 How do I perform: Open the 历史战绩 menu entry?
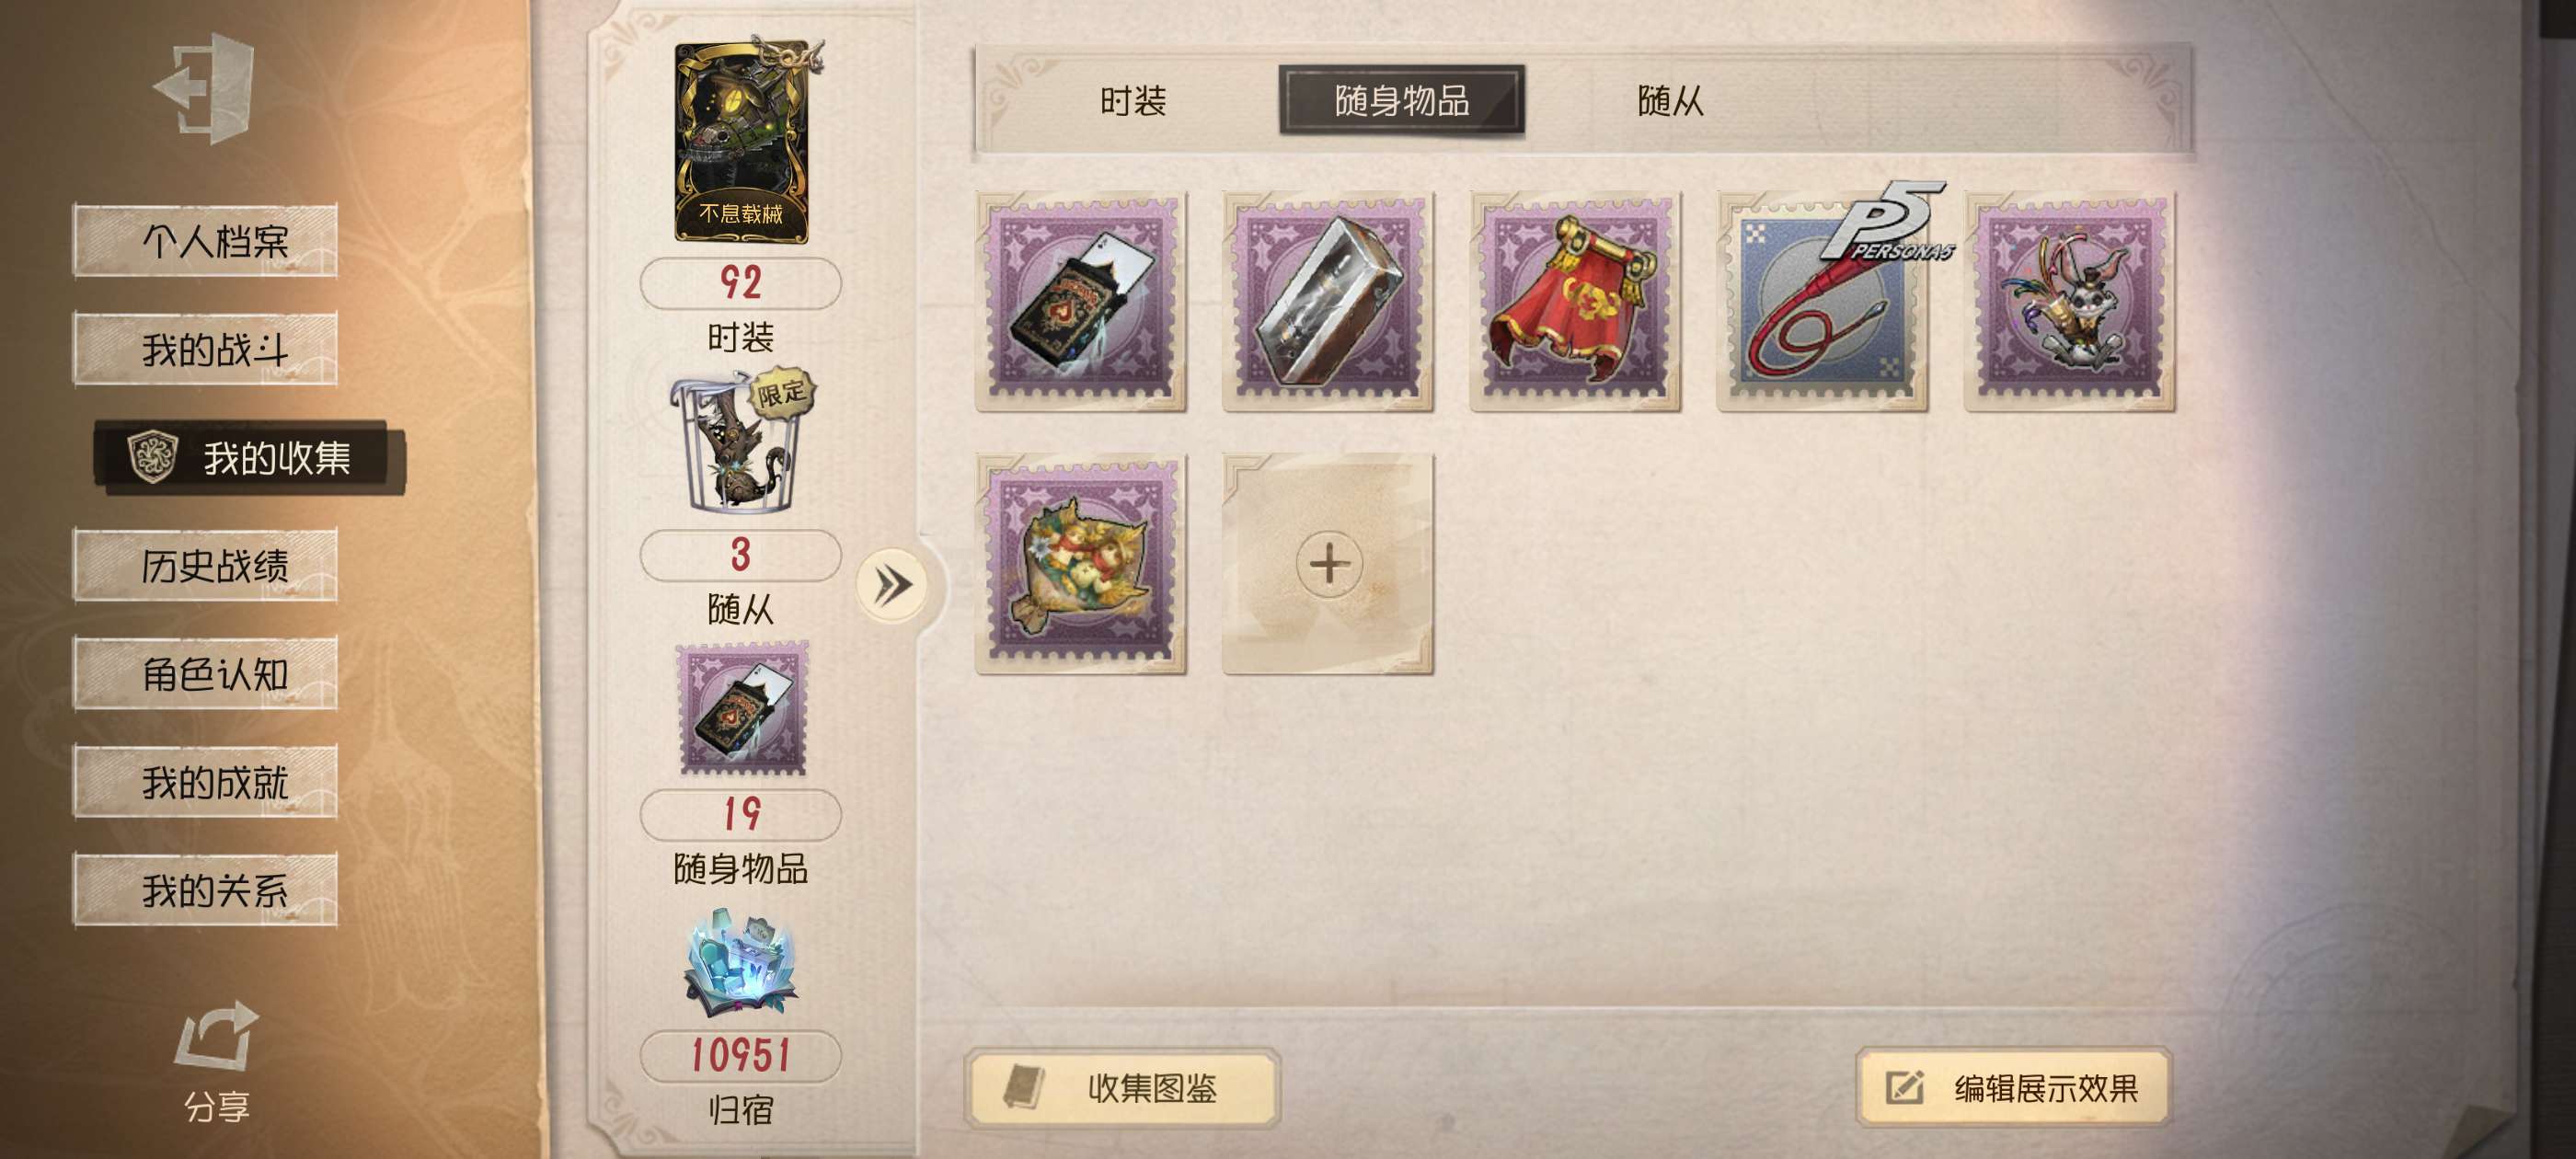[x=206, y=566]
